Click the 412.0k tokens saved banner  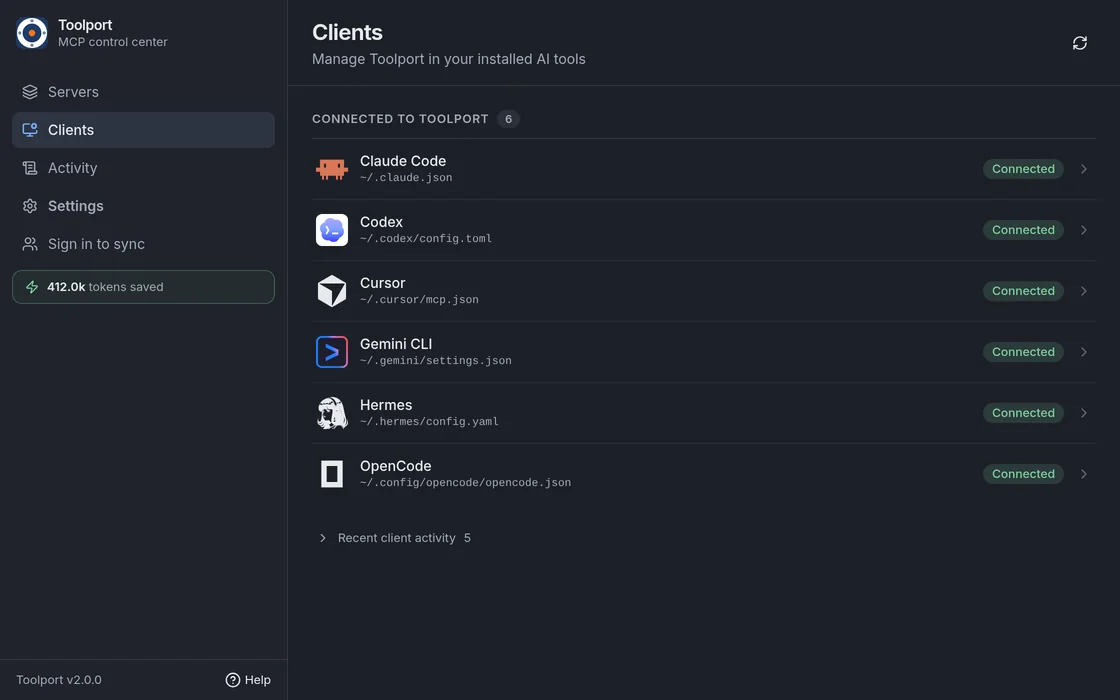(x=144, y=287)
